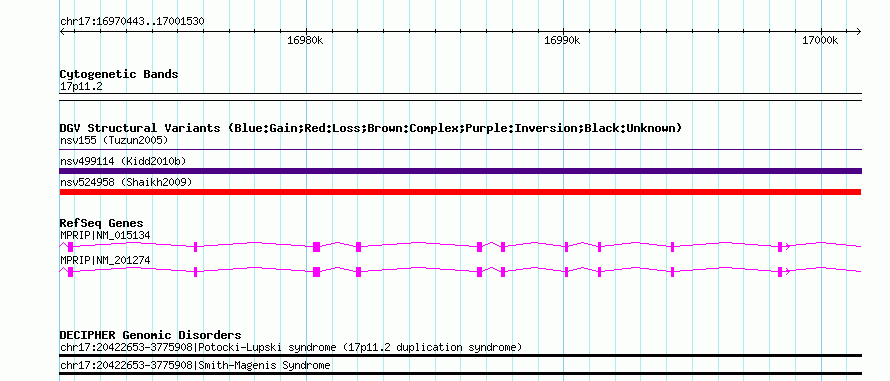Click the black bar under Potocki-Lupski syndrome
Image resolution: width=890 pixels, height=381 pixels.
(460, 355)
